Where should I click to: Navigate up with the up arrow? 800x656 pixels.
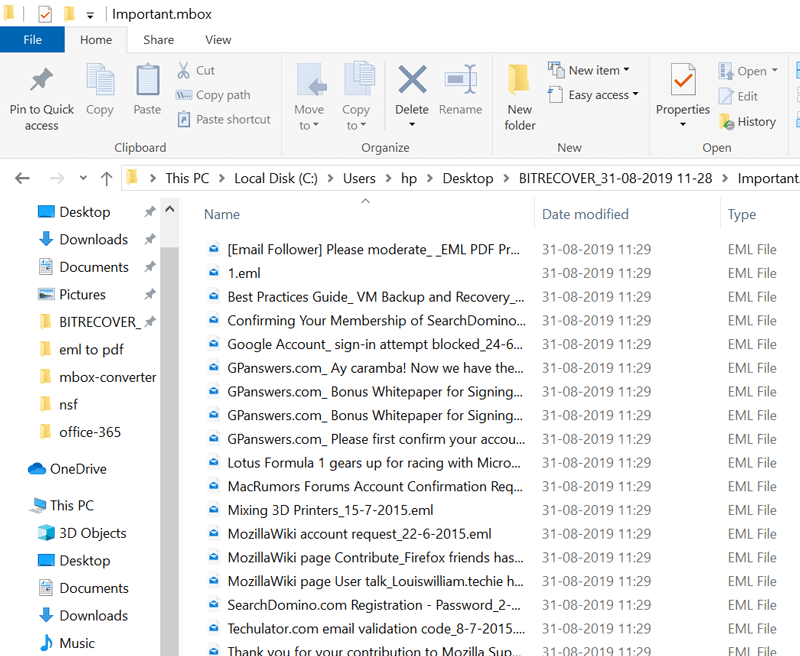(x=107, y=179)
